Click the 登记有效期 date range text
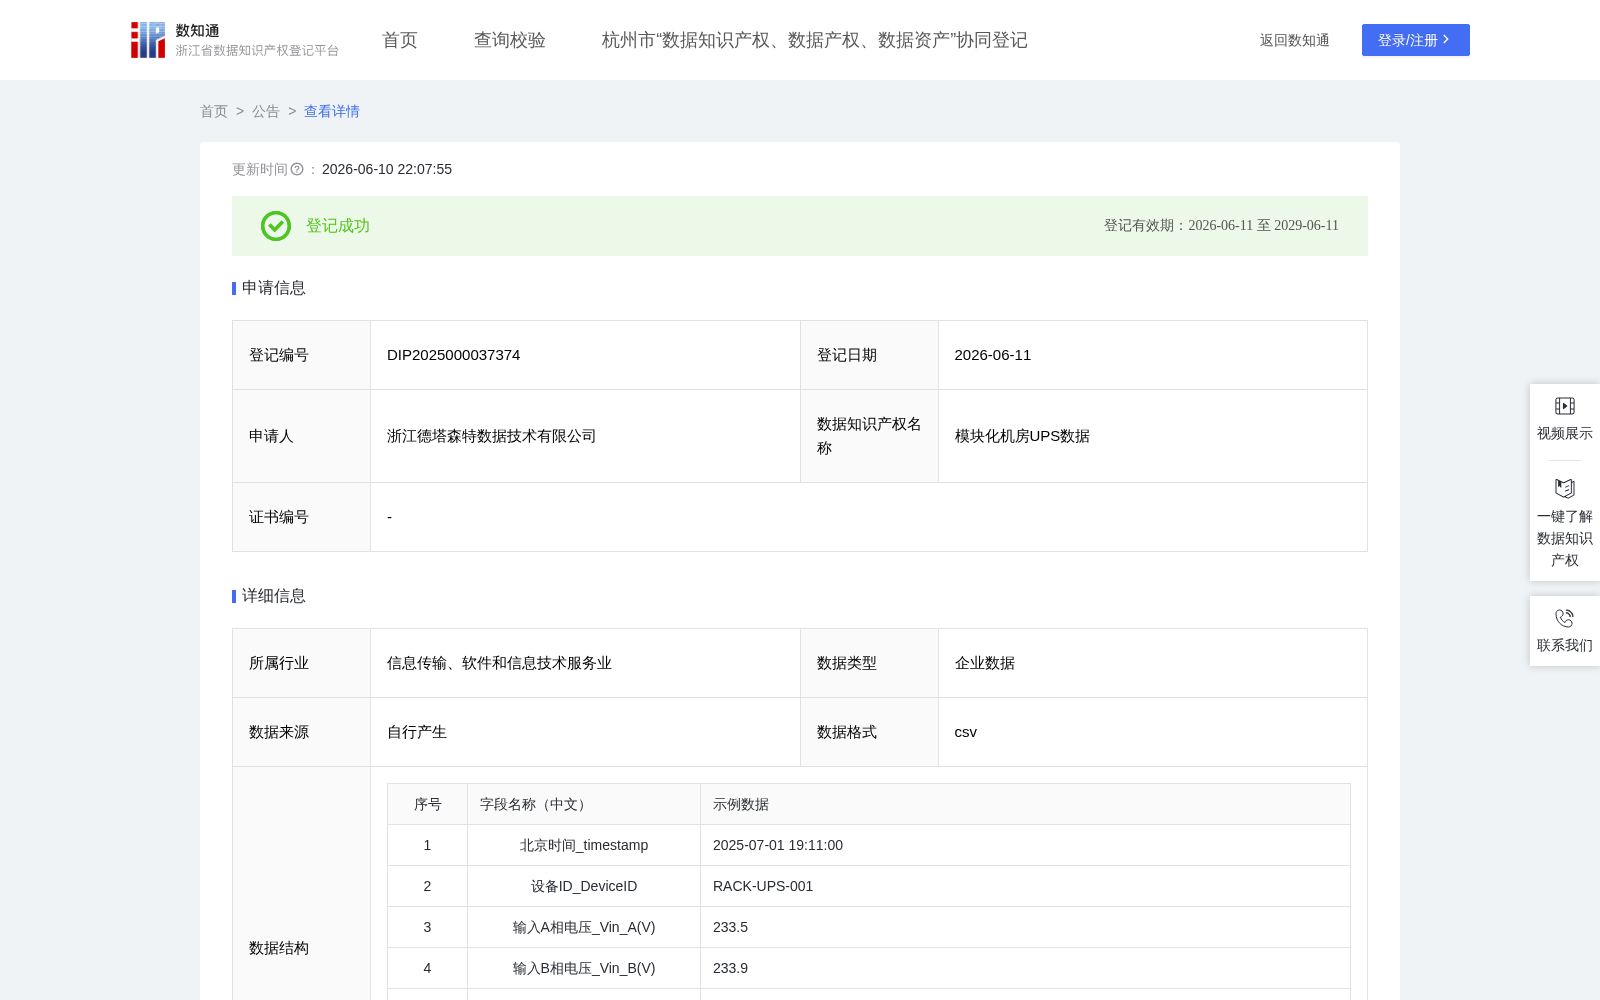The width and height of the screenshot is (1600, 1000). click(x=1221, y=226)
